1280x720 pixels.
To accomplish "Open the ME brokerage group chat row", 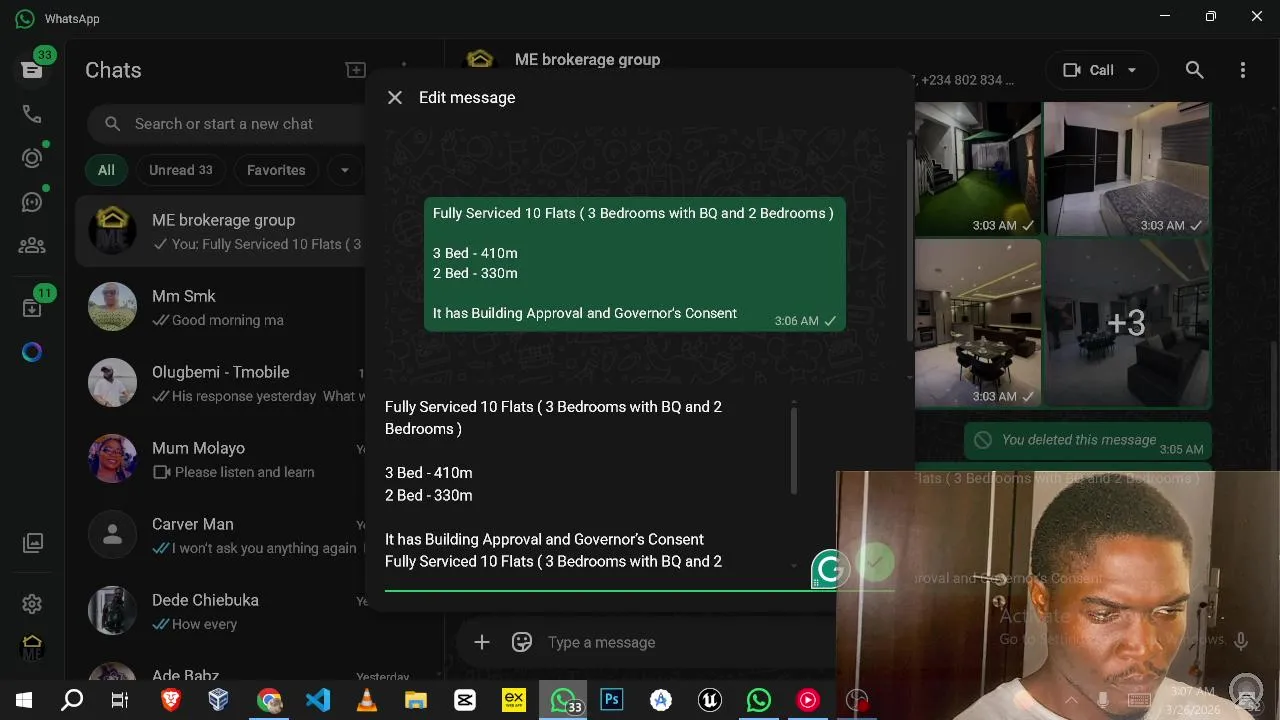I will point(221,232).
